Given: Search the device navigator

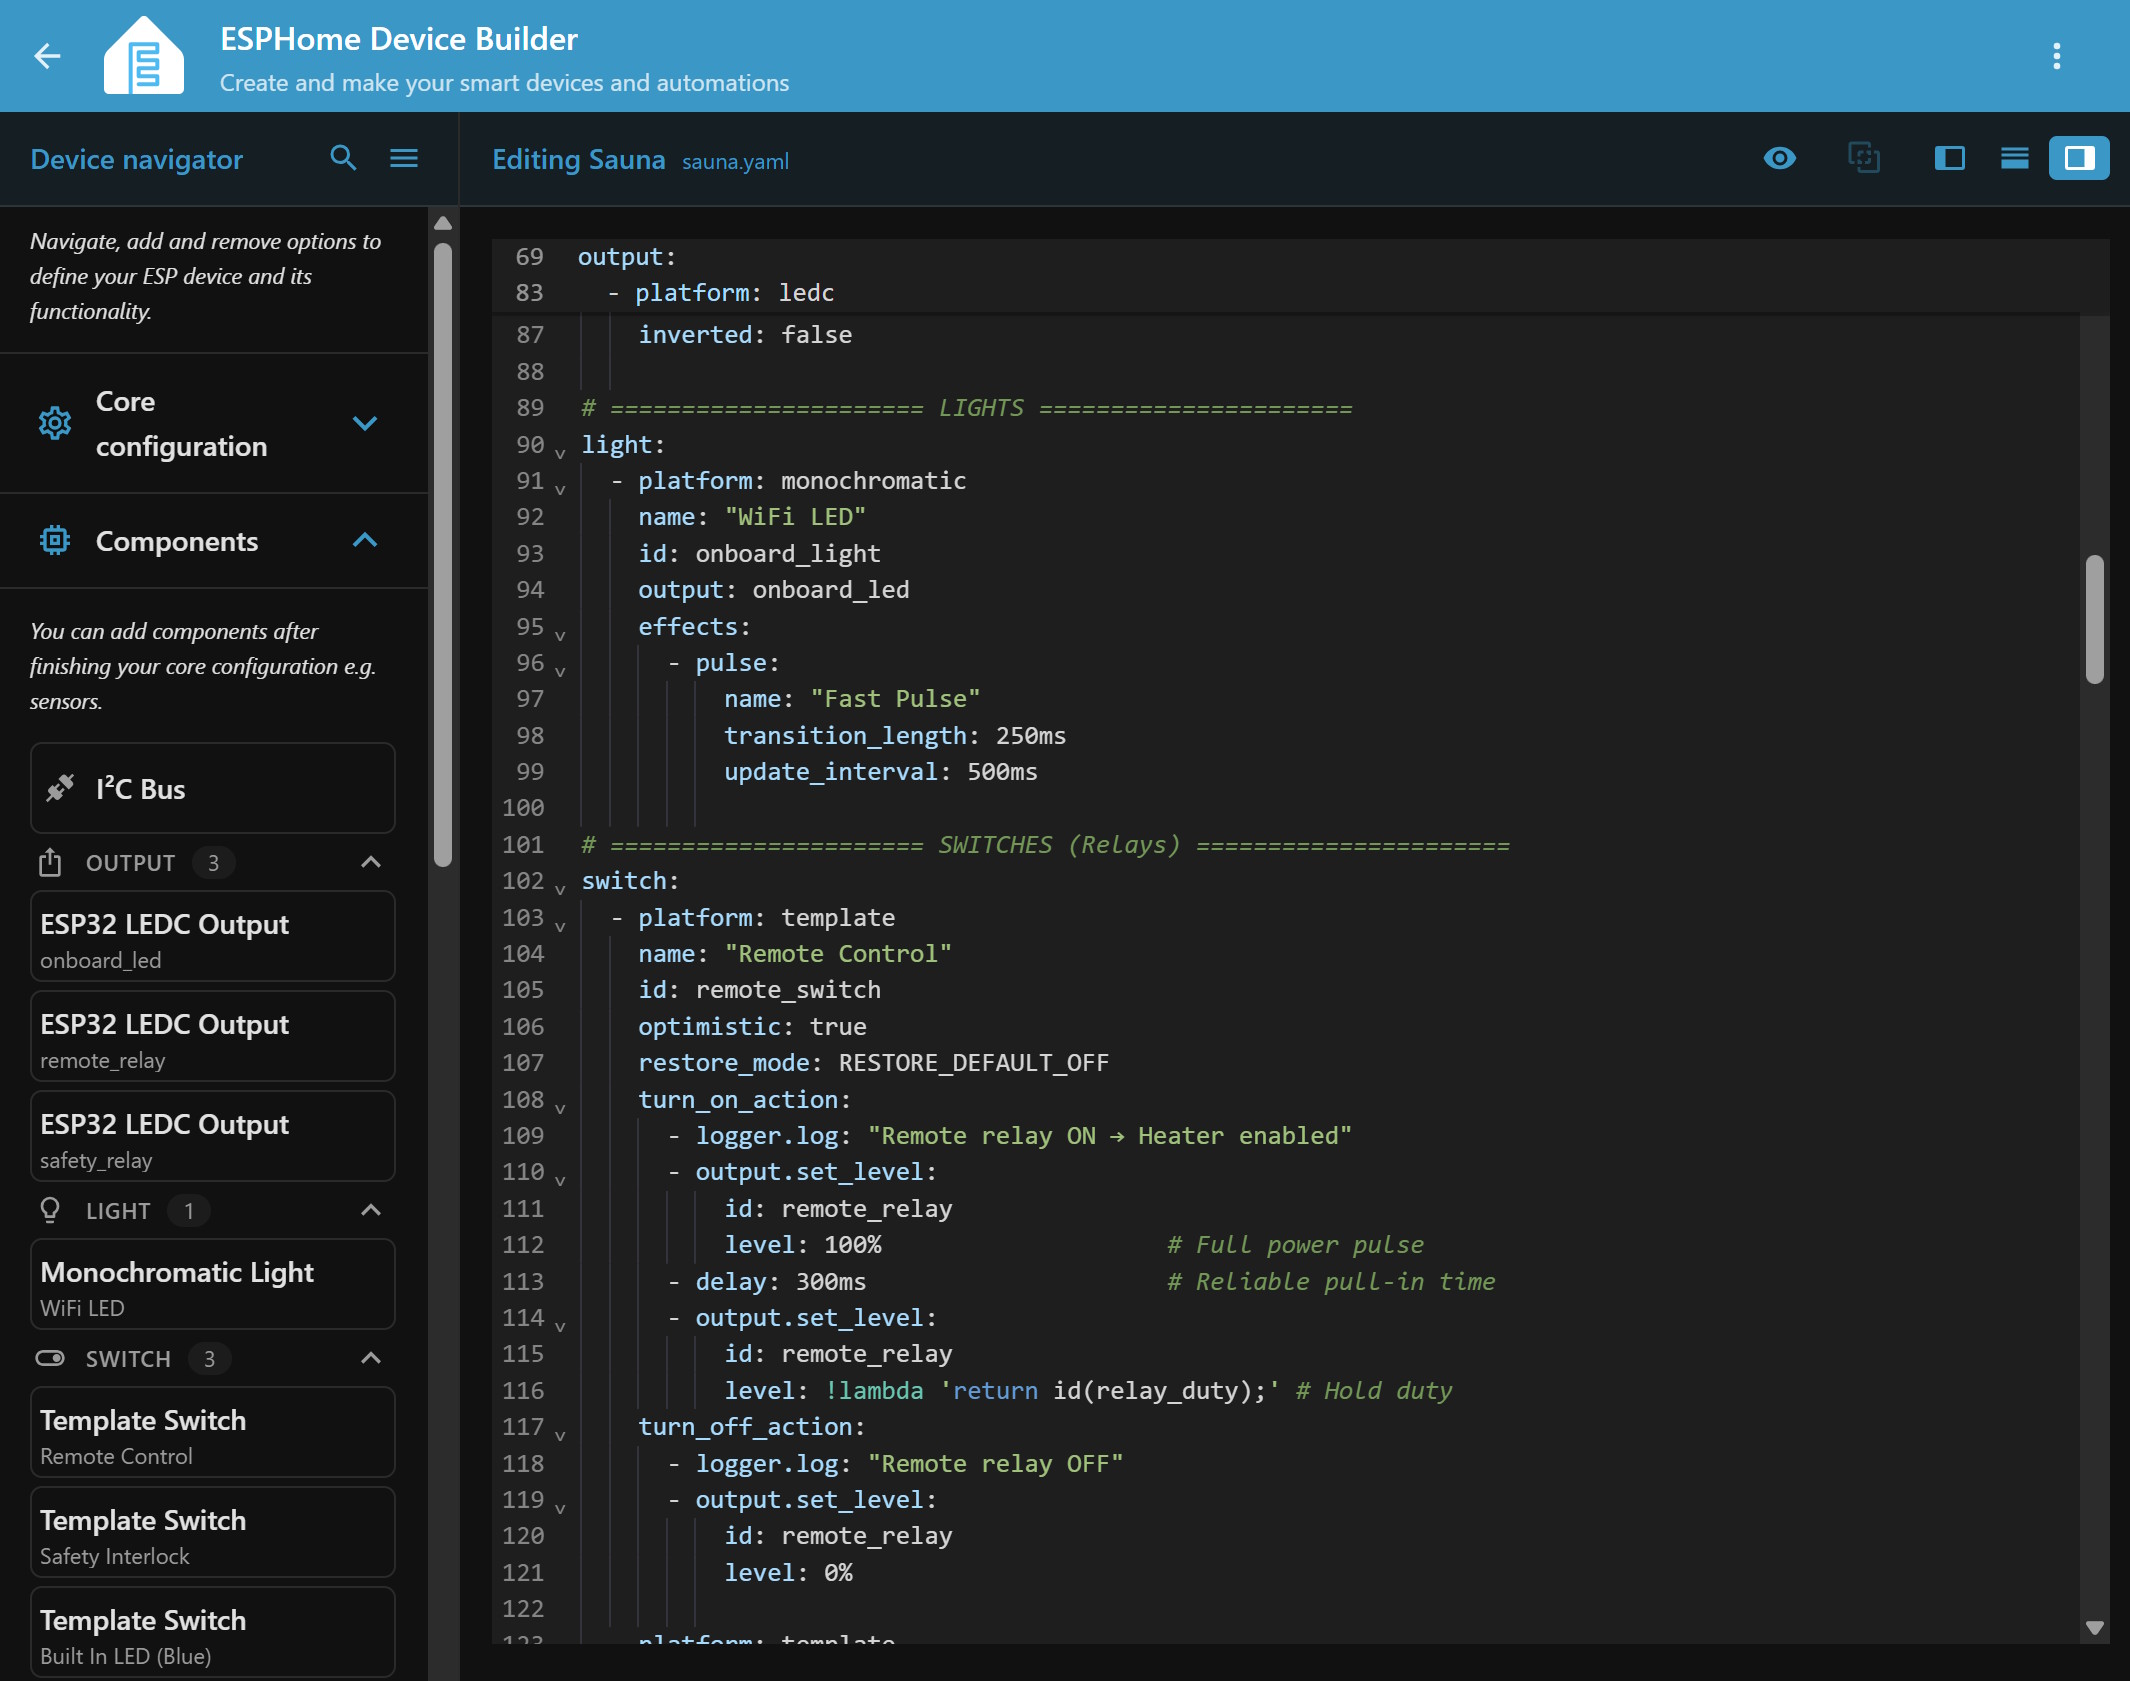Looking at the screenshot, I should 343,158.
